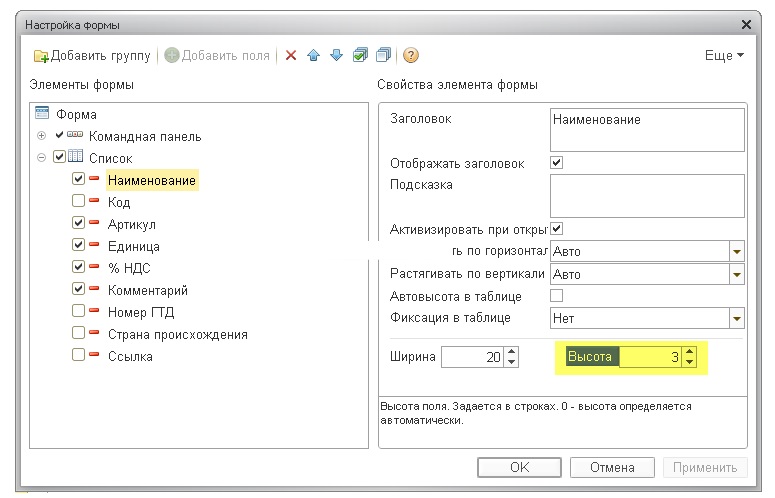Enable Автовысота в таблице checkbox

click(x=557, y=295)
